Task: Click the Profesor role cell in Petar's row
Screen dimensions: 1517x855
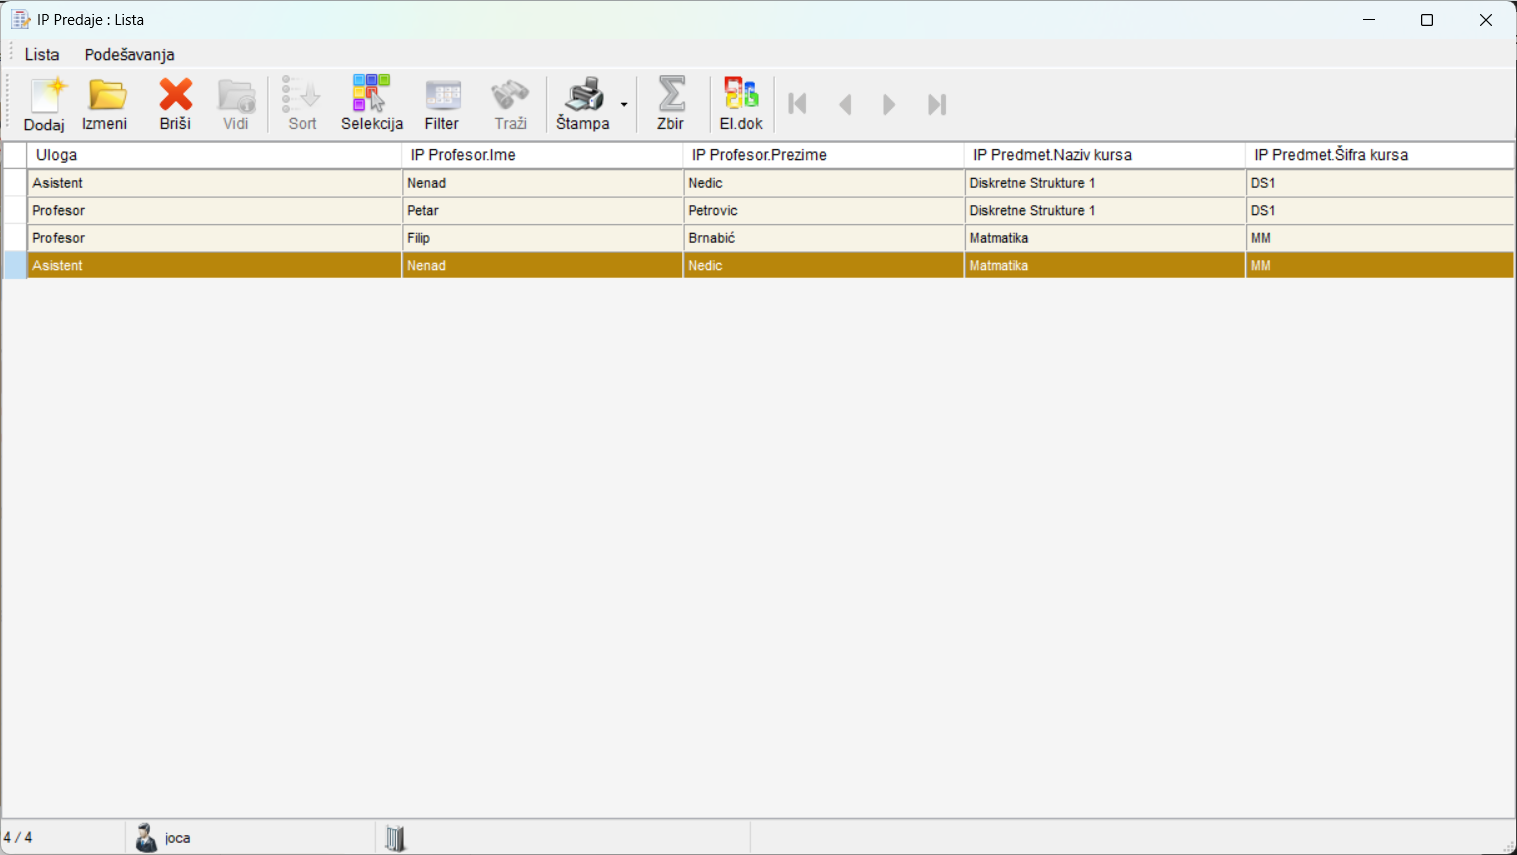Action: [215, 211]
